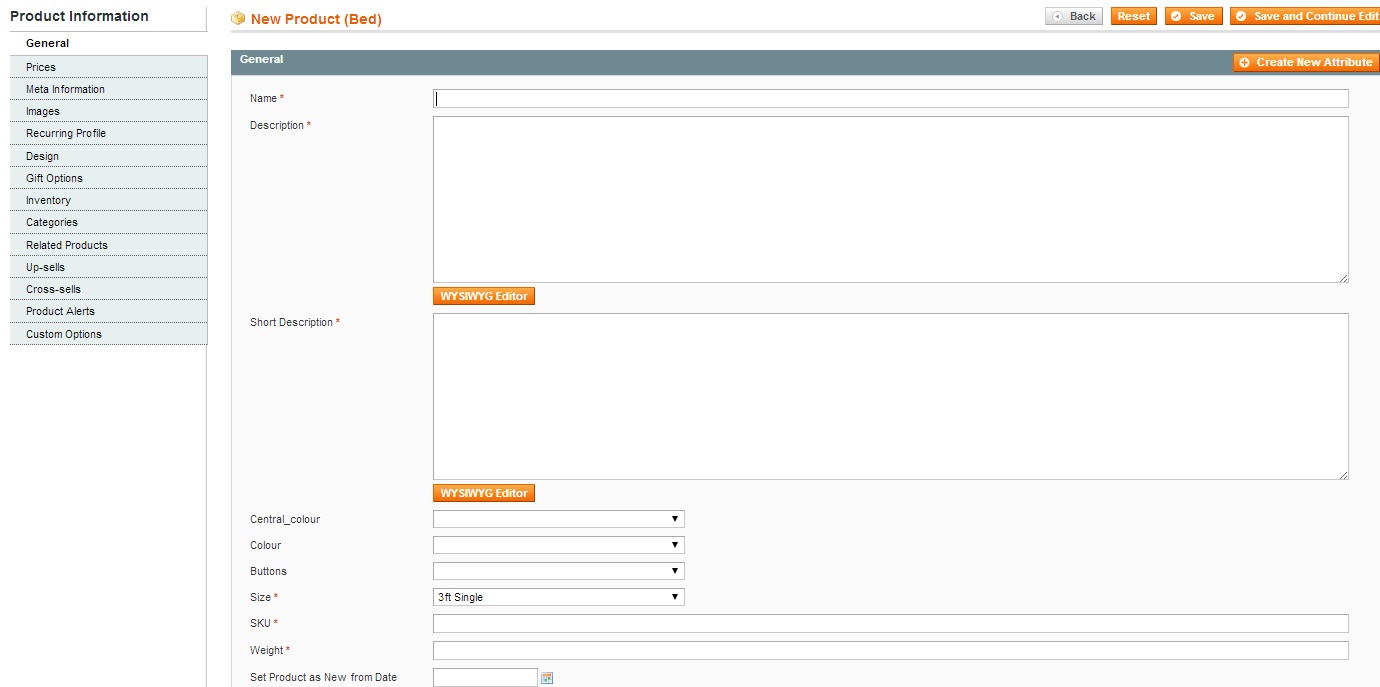
Task: Open the Central_colour dropdown
Action: [558, 519]
